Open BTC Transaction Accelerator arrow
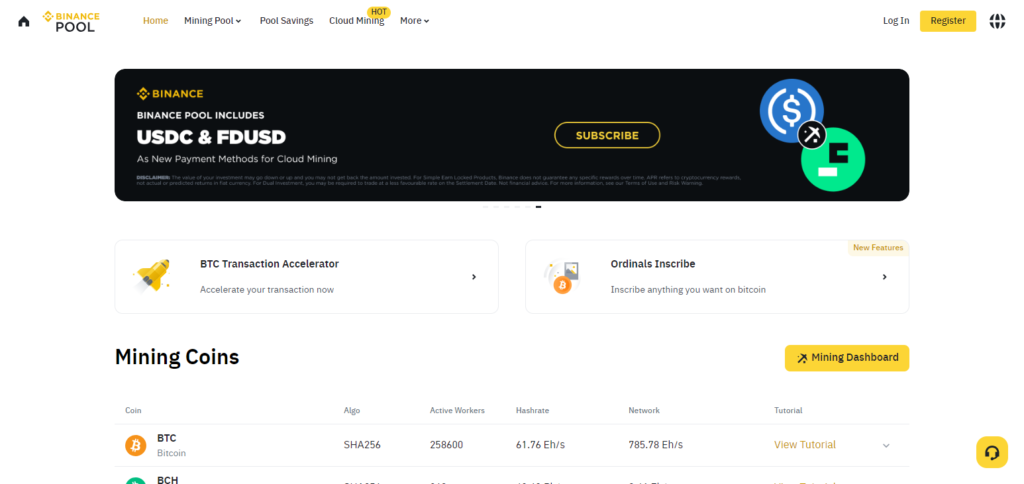Image resolution: width=1024 pixels, height=484 pixels. (x=474, y=277)
